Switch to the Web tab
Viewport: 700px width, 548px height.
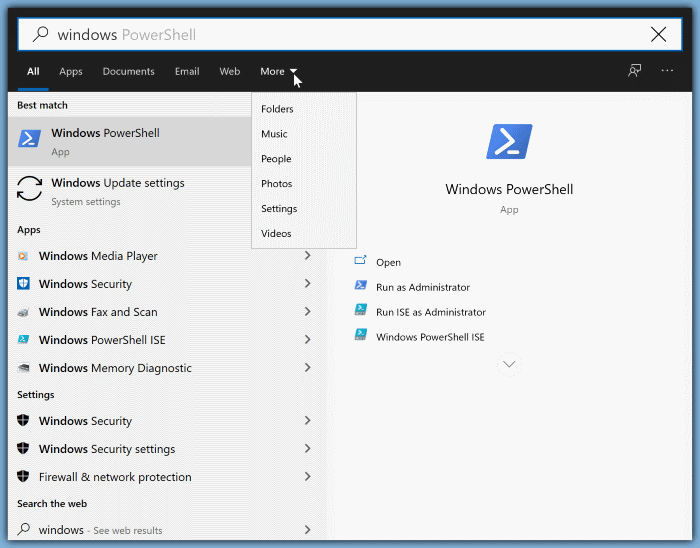coord(229,71)
